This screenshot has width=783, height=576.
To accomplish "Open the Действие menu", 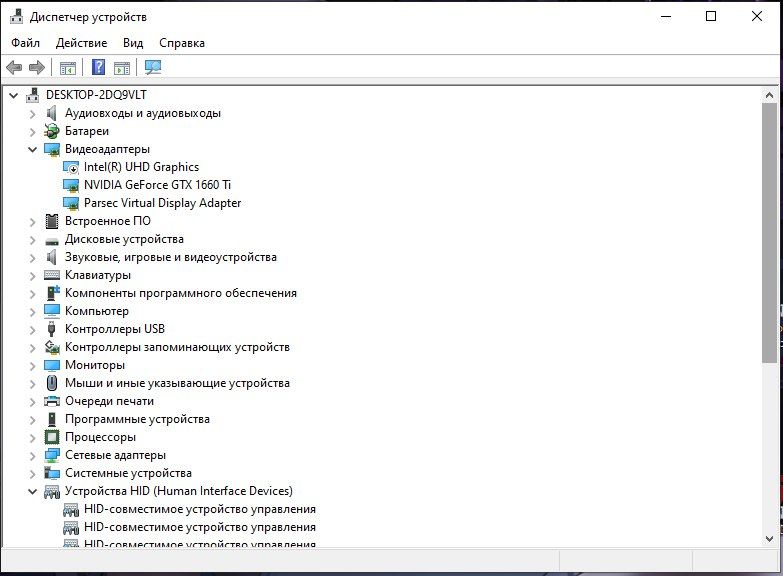I will coord(81,43).
